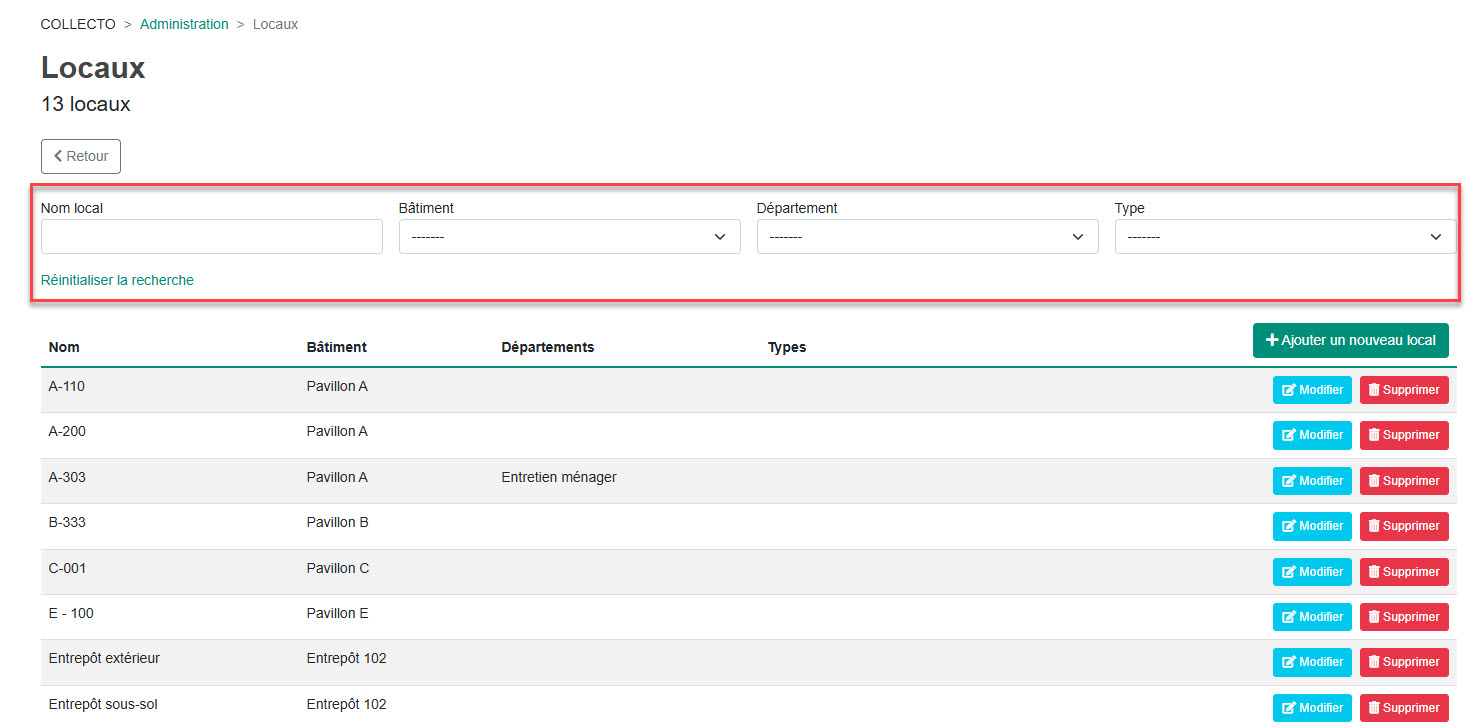The image size is (1479, 728).
Task: Delete room B-333 with Supprimer
Action: pos(1403,526)
